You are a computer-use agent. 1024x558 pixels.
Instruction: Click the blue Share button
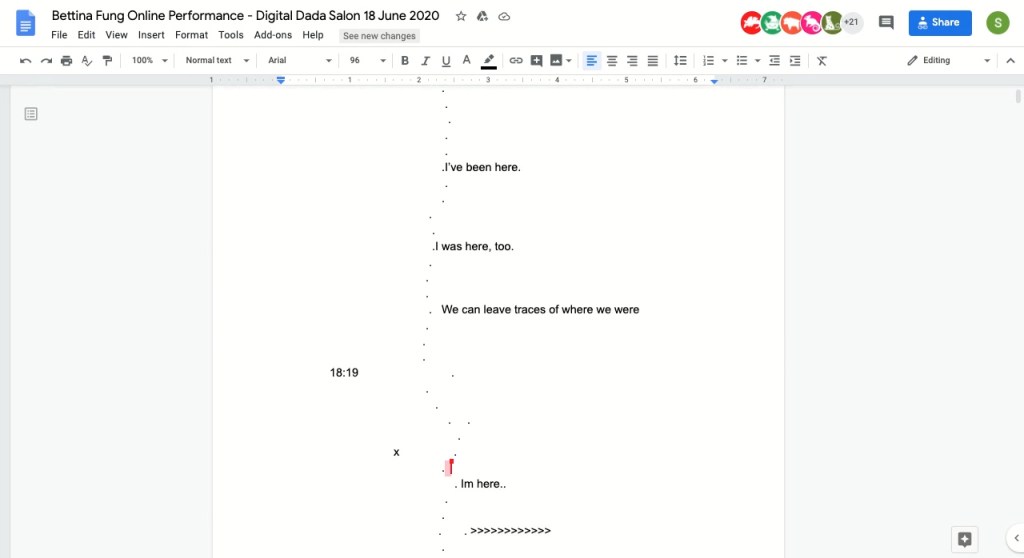[x=939, y=22]
